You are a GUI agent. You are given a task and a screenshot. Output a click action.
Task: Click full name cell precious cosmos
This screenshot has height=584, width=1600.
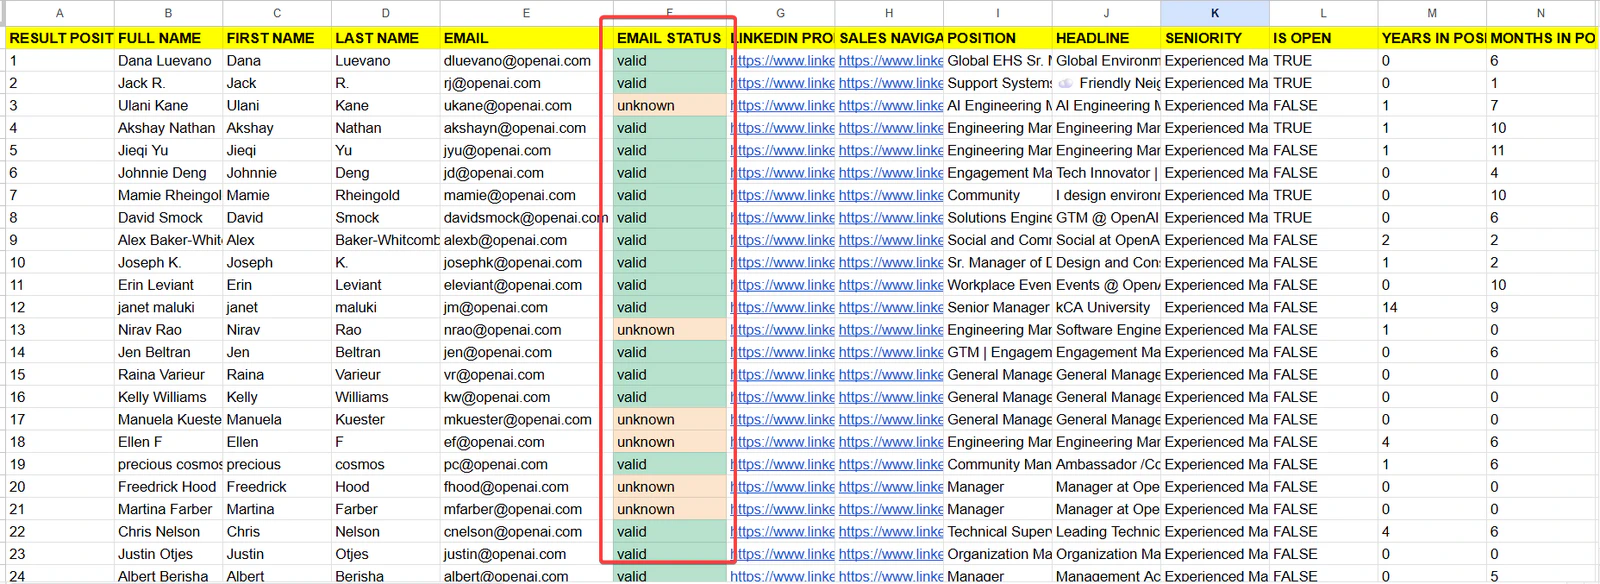168,465
